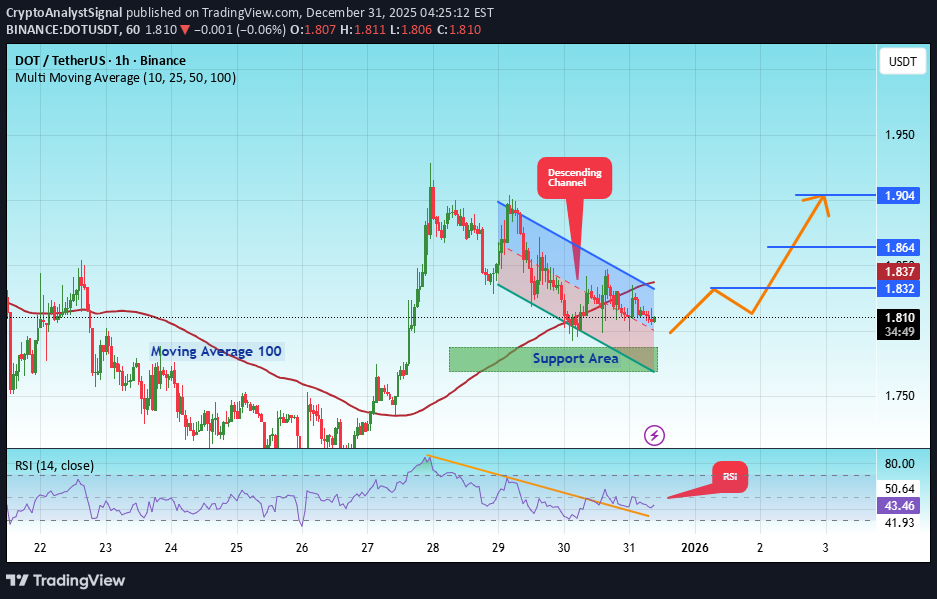Click the TradingView logo in the corner
937x599 pixels.
[x=66, y=581]
